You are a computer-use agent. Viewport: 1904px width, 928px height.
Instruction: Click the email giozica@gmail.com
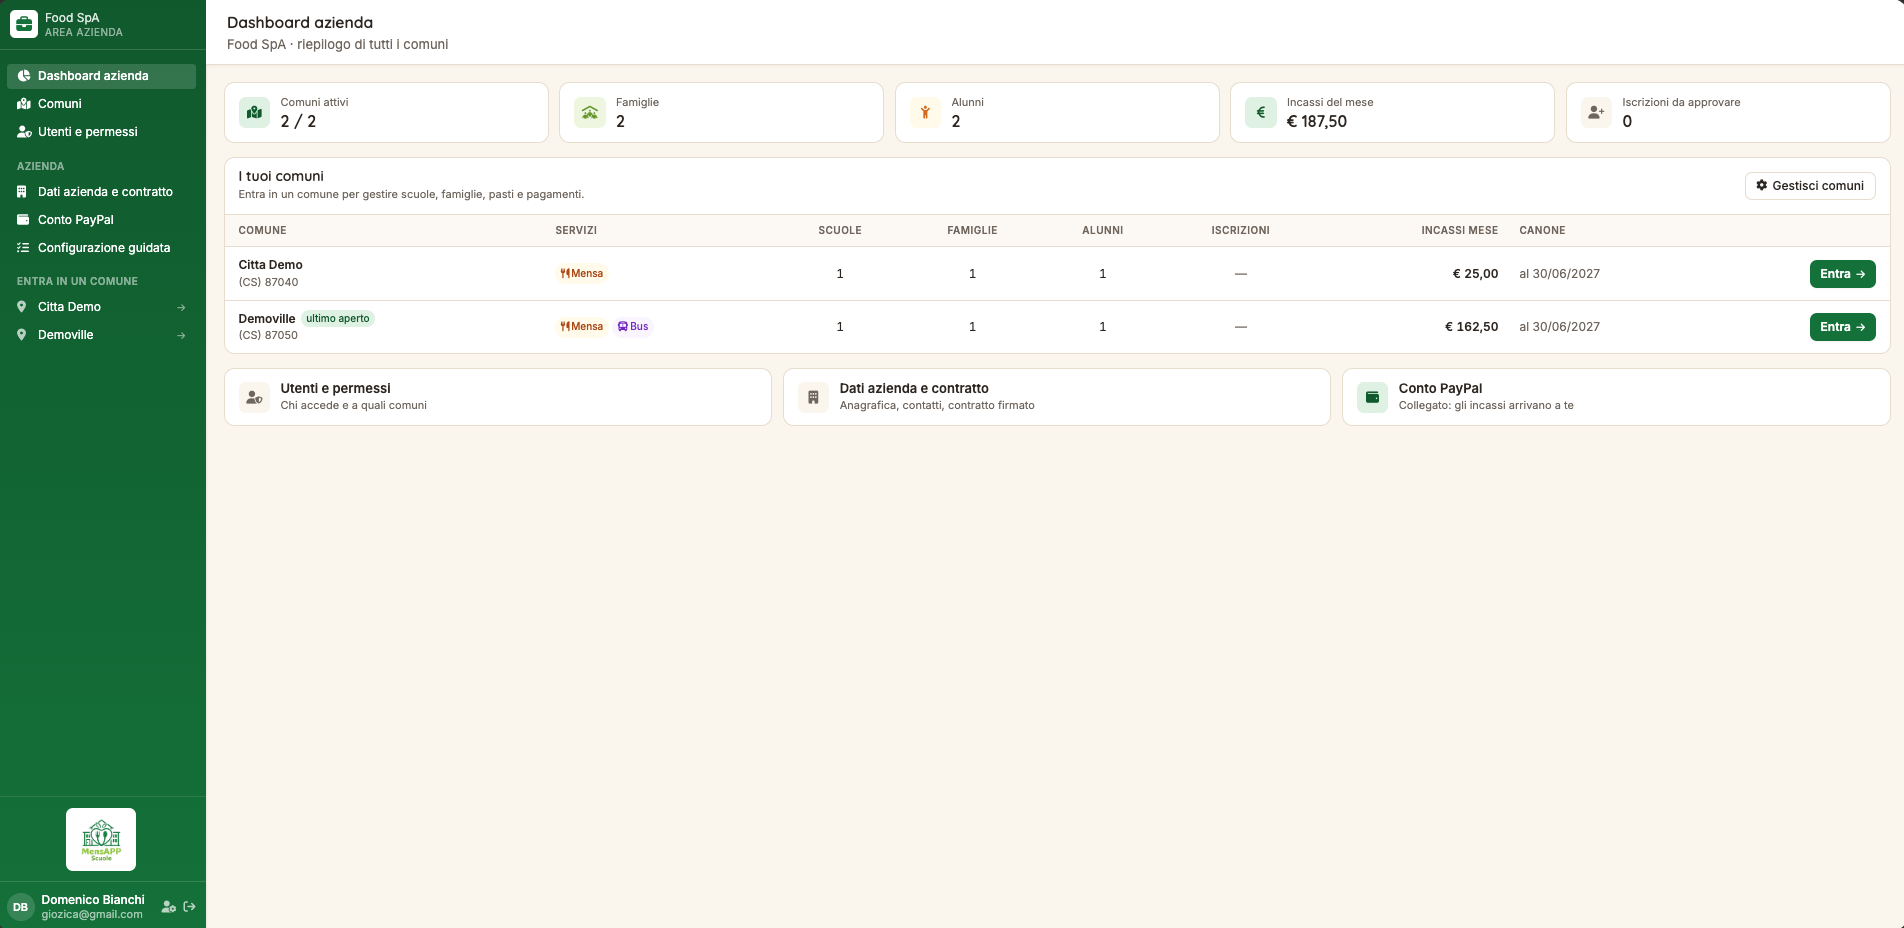pyautogui.click(x=92, y=914)
